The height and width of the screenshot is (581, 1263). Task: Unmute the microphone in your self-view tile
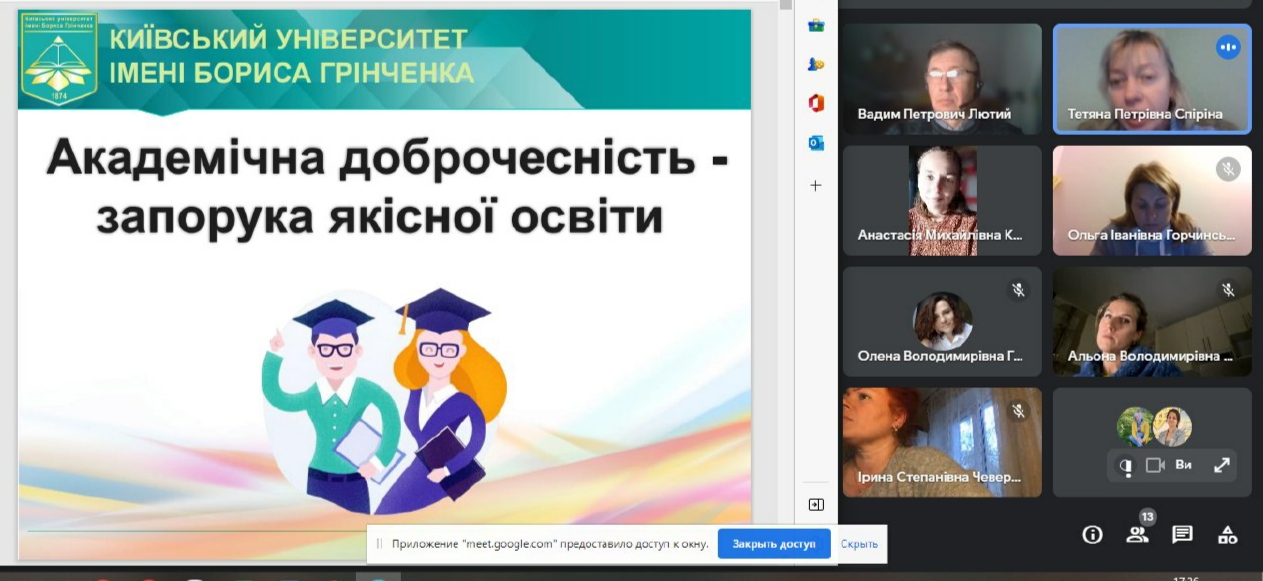(1127, 464)
